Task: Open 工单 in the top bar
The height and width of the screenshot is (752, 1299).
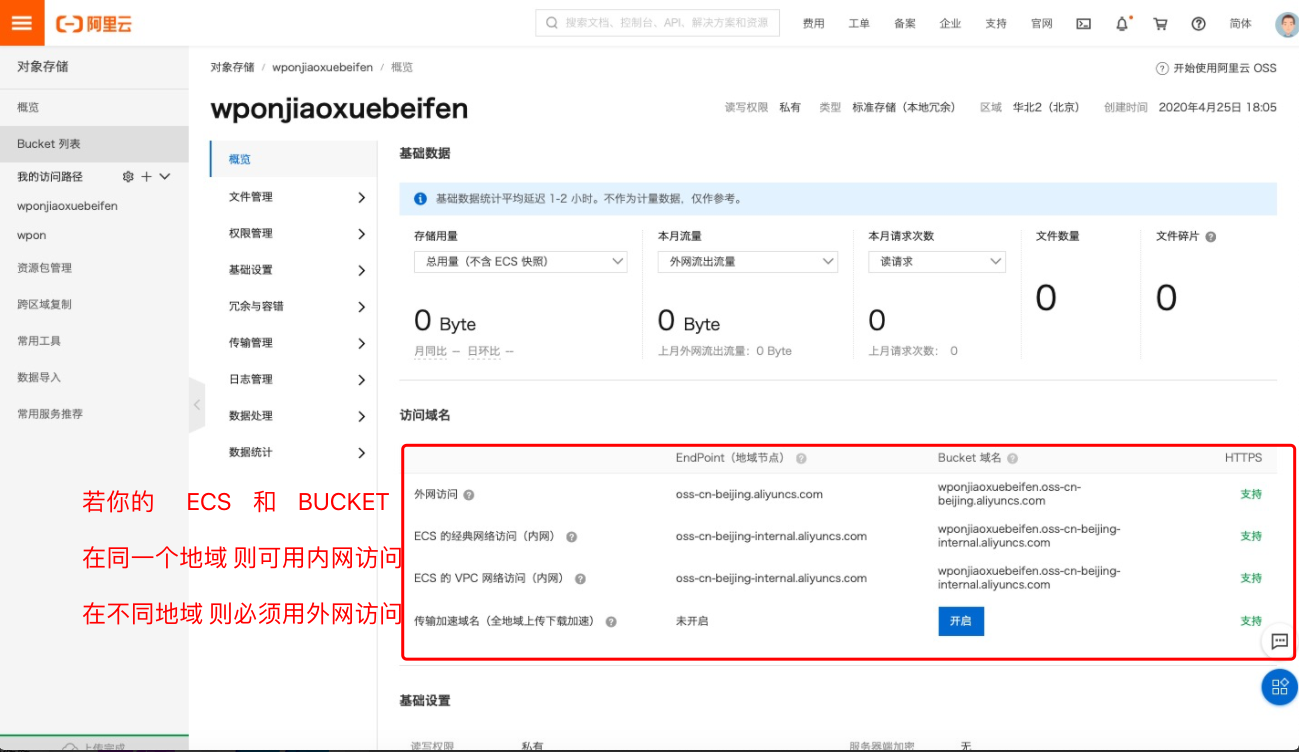Action: [x=859, y=24]
